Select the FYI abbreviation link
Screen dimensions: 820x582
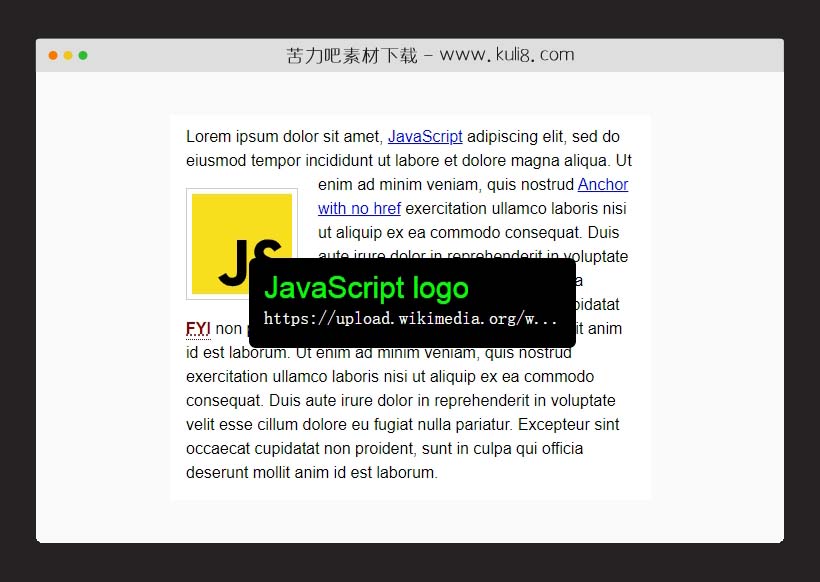pyautogui.click(x=197, y=328)
